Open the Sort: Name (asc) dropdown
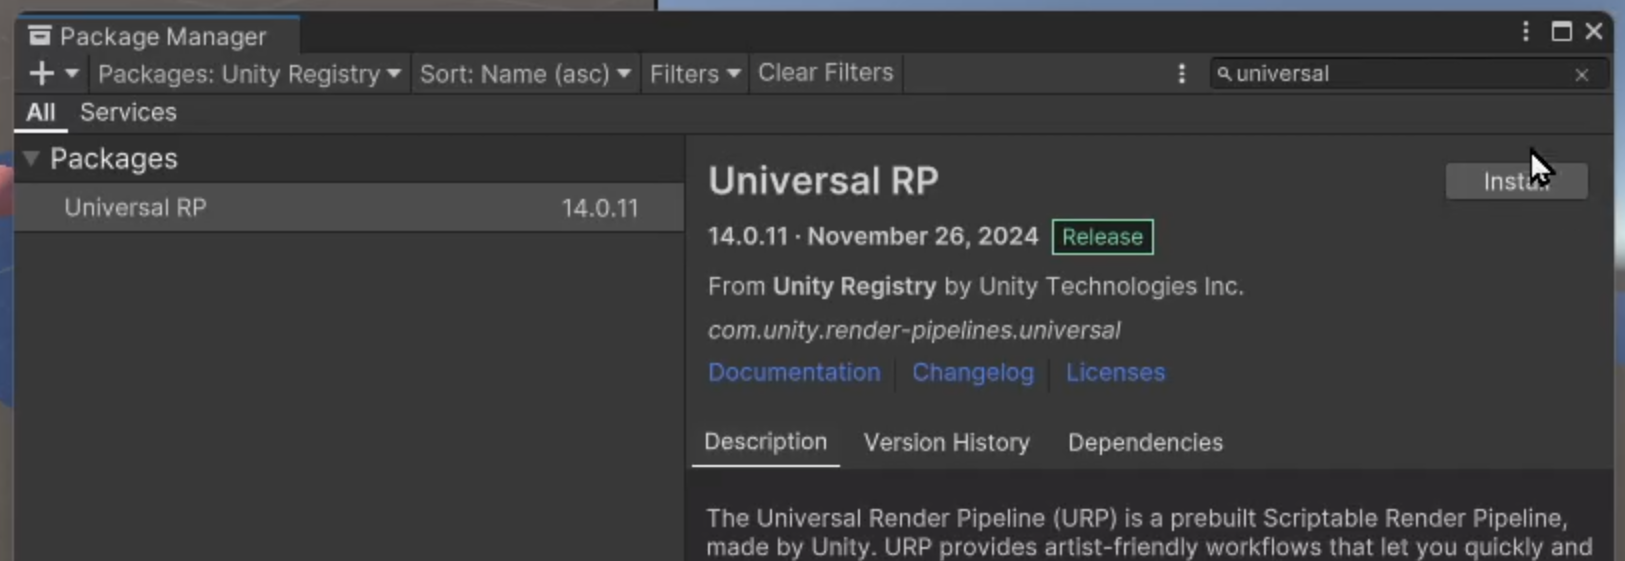Viewport: 1625px width, 561px height. coord(525,74)
